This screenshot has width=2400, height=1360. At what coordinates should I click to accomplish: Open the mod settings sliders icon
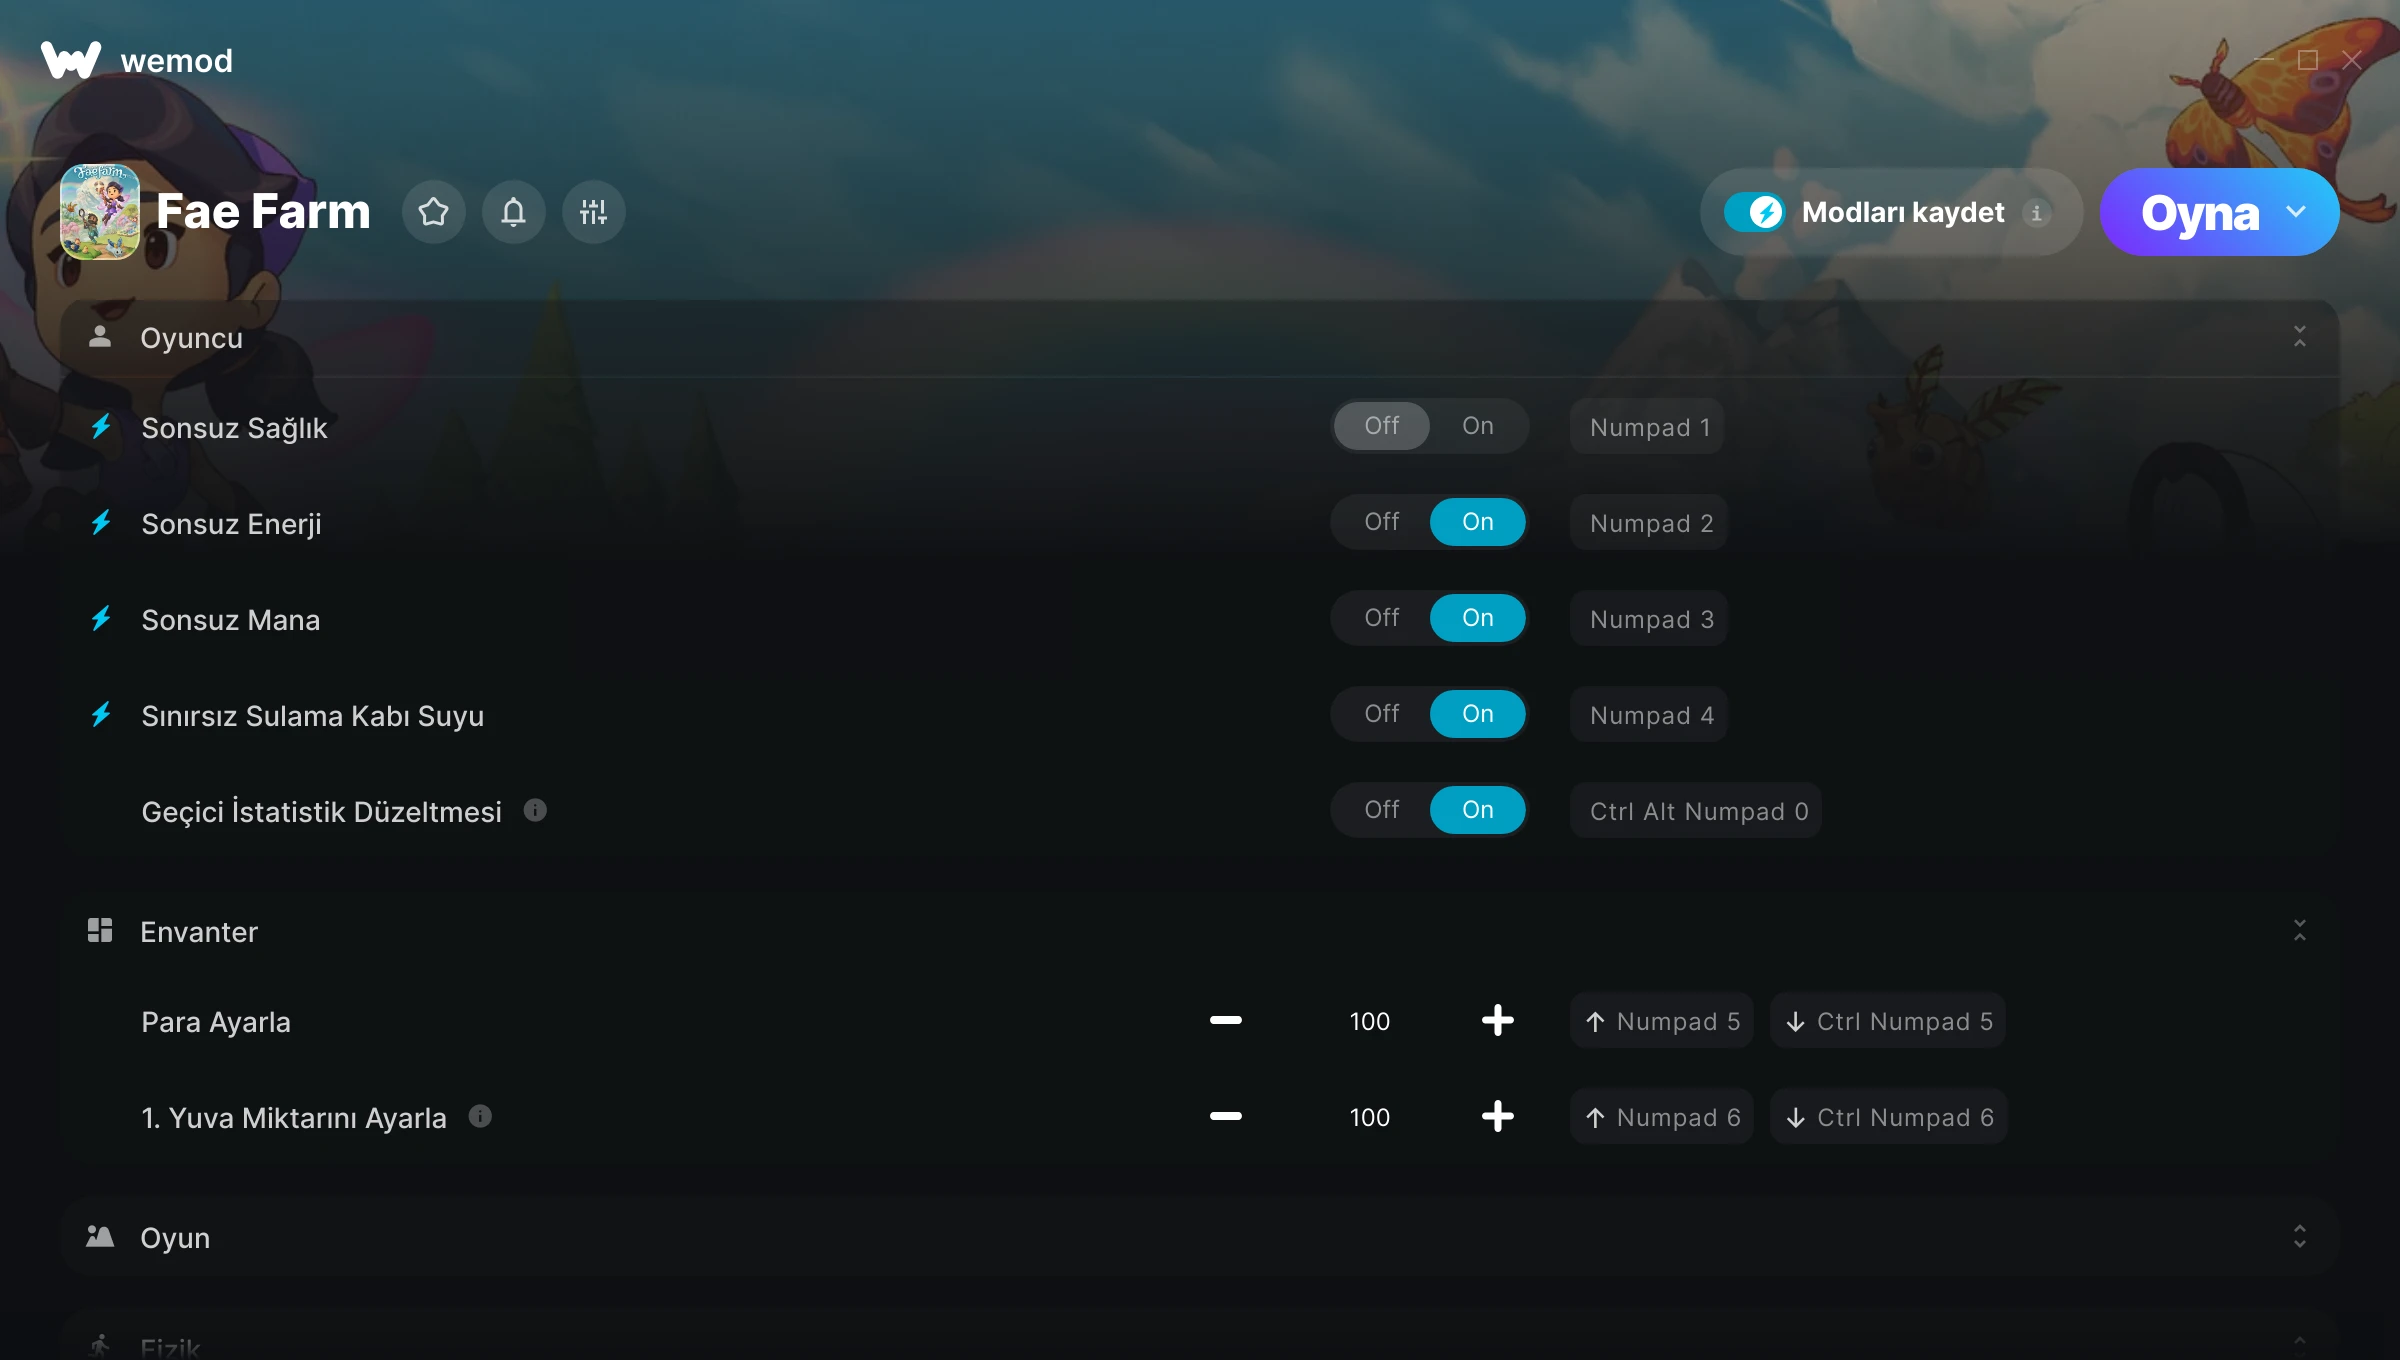point(594,212)
